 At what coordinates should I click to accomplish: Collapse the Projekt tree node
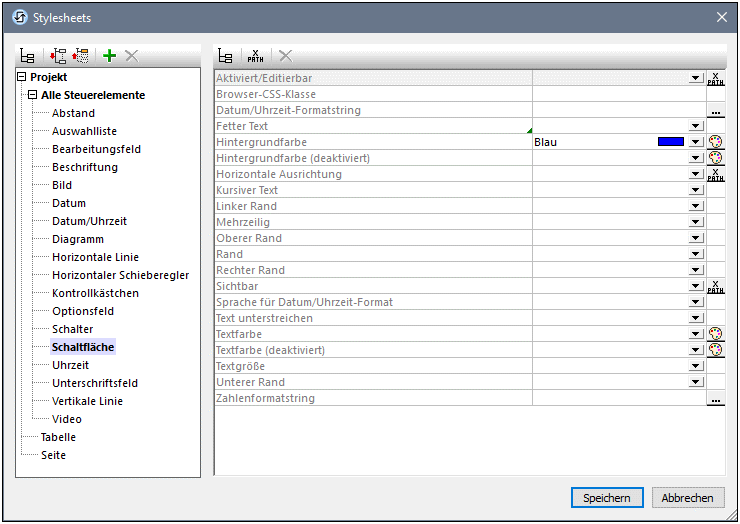(x=22, y=77)
